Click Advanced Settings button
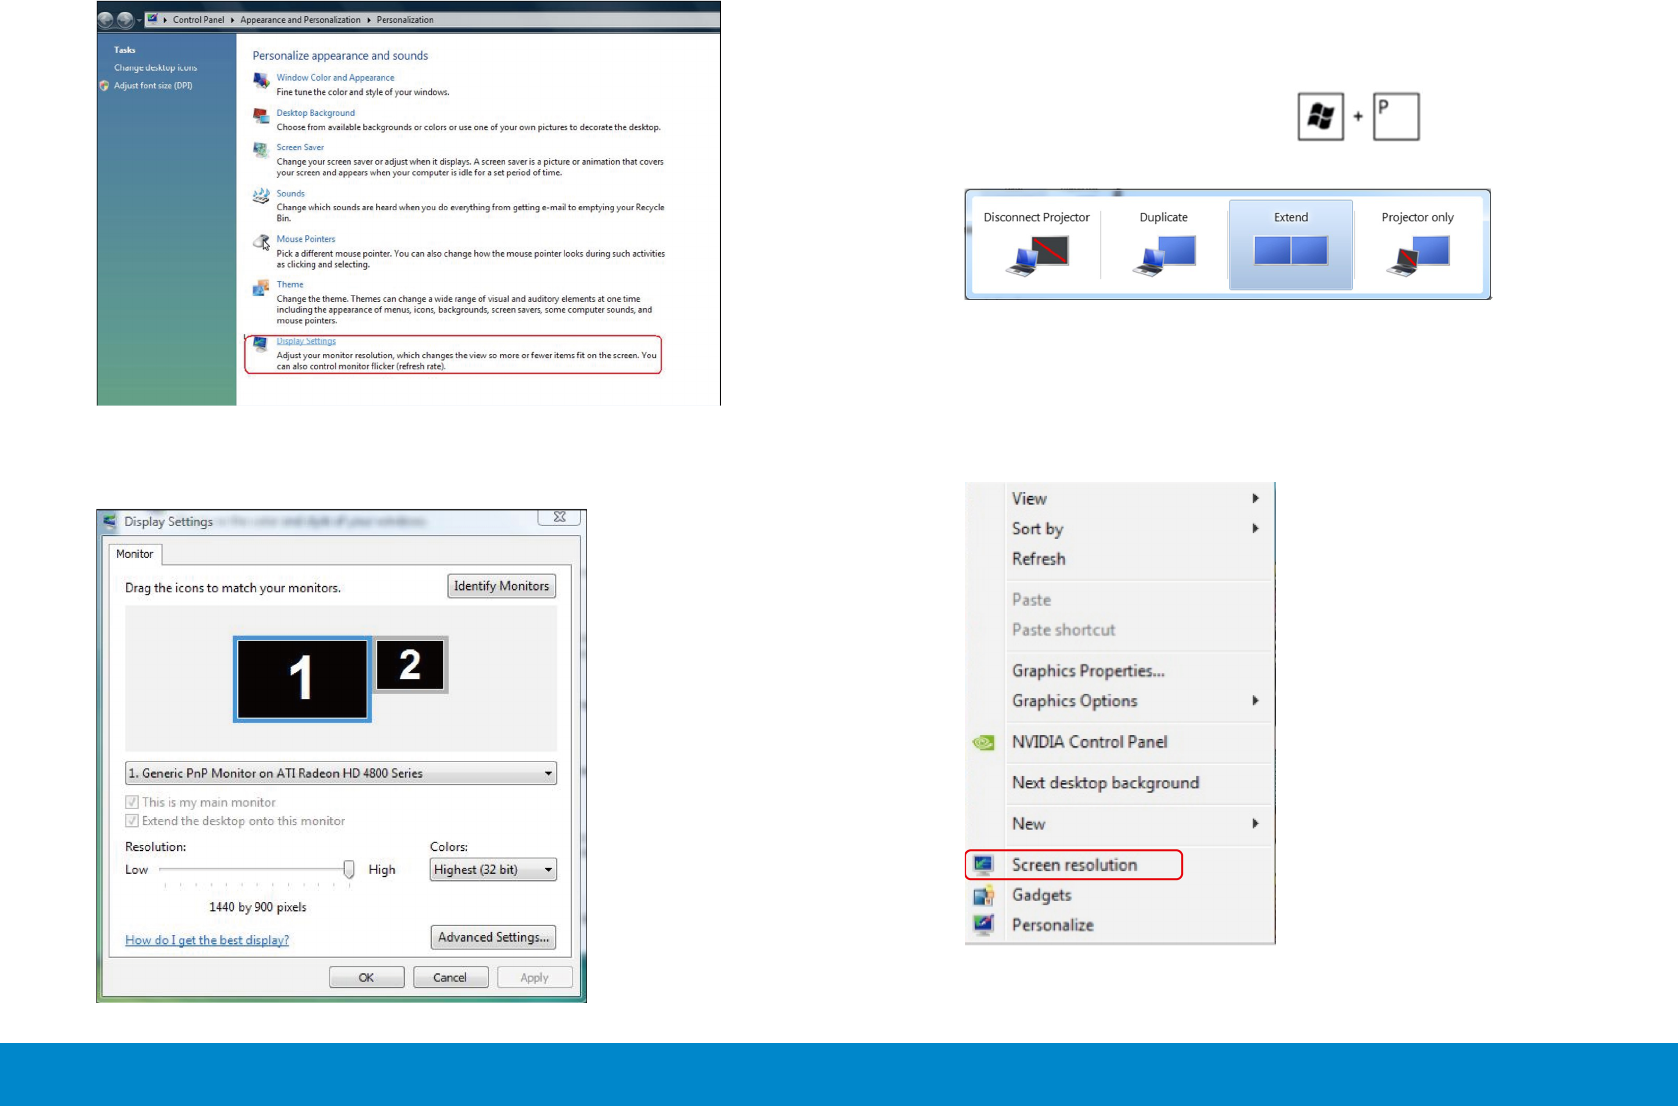Screen dimensions: 1678x1106 point(493,937)
